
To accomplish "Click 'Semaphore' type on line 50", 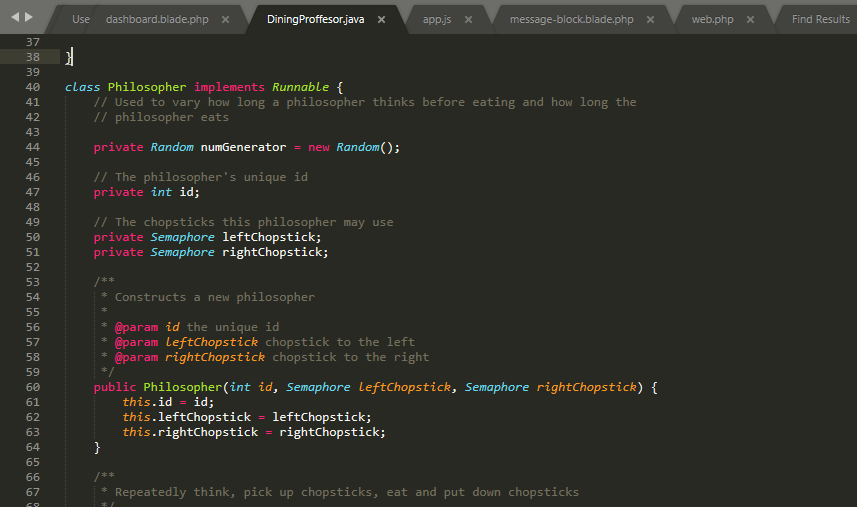I will point(183,237).
